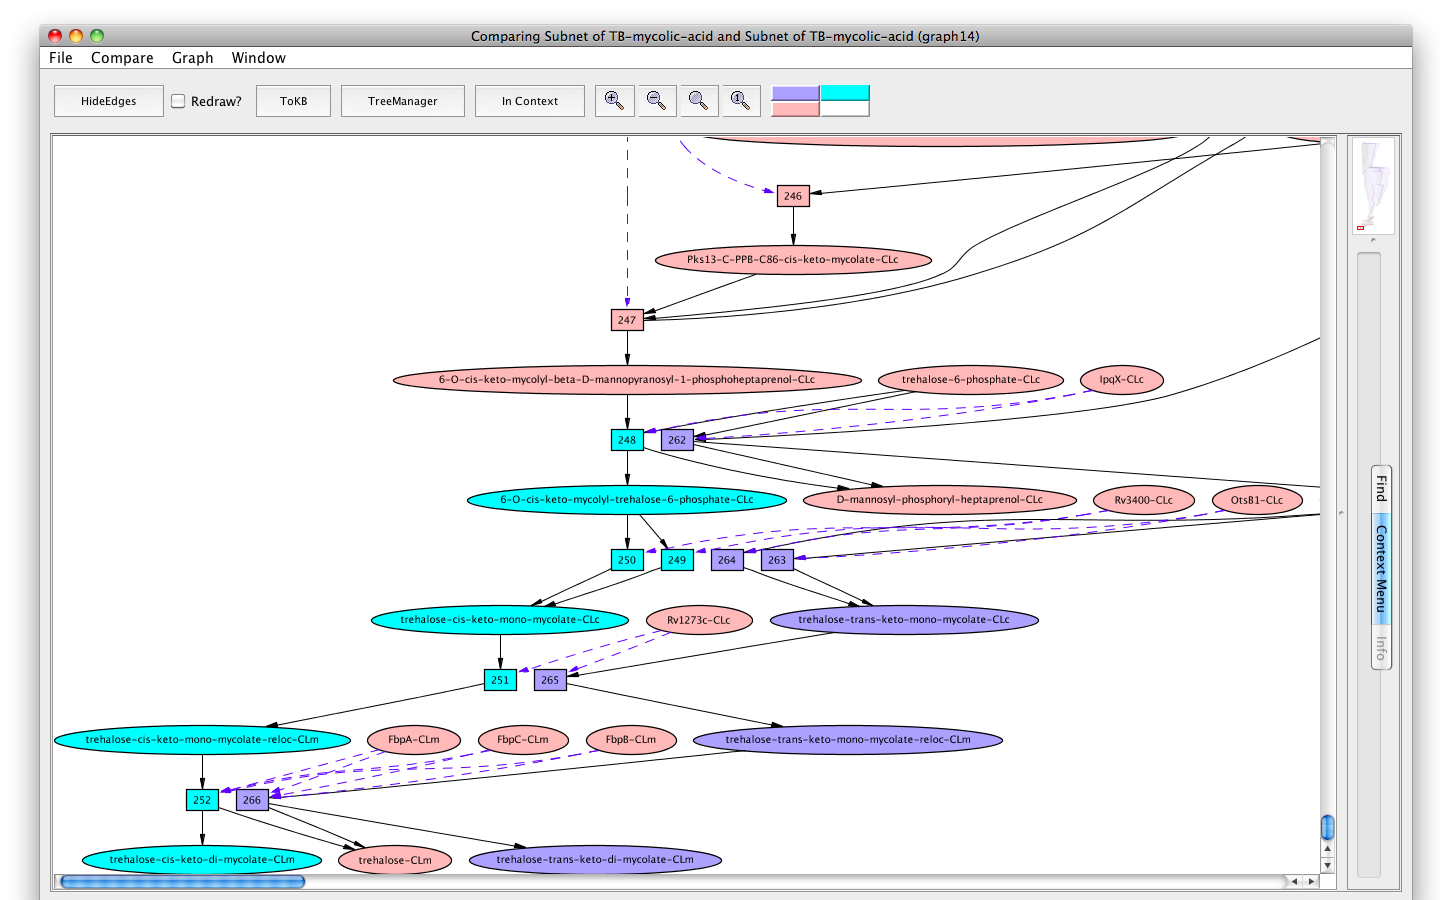Select the trehalose-cis-keto-mono-mycolate-CLc node
The width and height of the screenshot is (1440, 900).
point(500,620)
